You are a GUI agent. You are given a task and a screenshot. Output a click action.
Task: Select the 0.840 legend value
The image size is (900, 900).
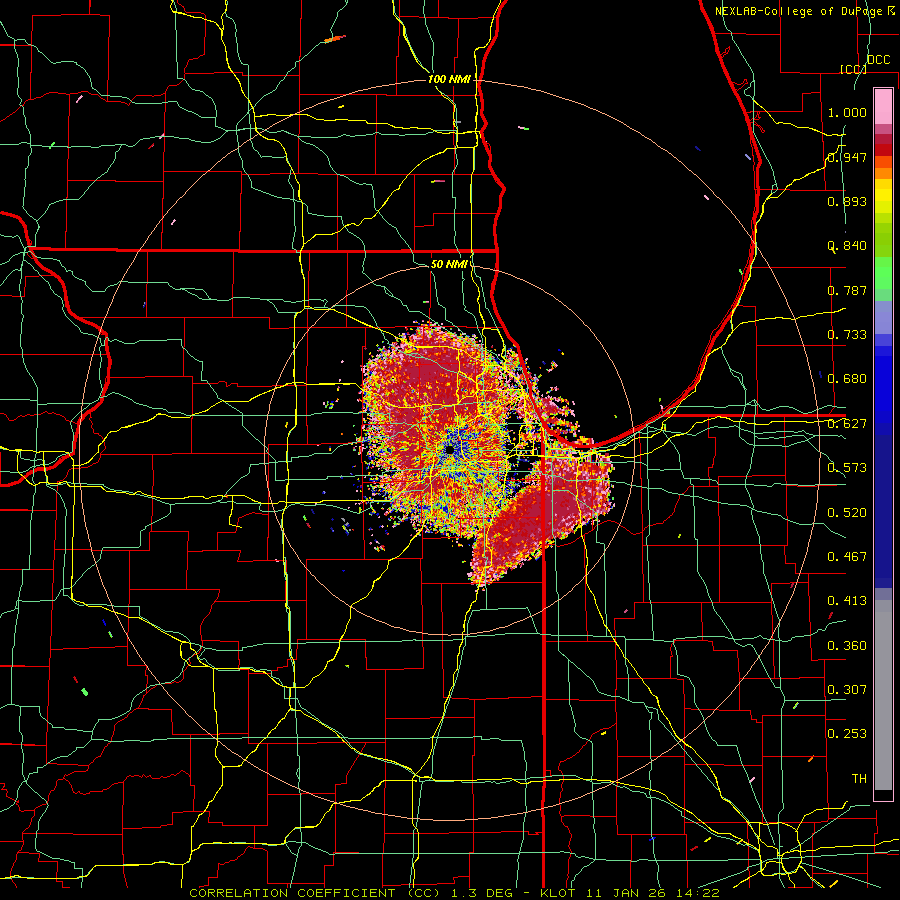tap(847, 246)
